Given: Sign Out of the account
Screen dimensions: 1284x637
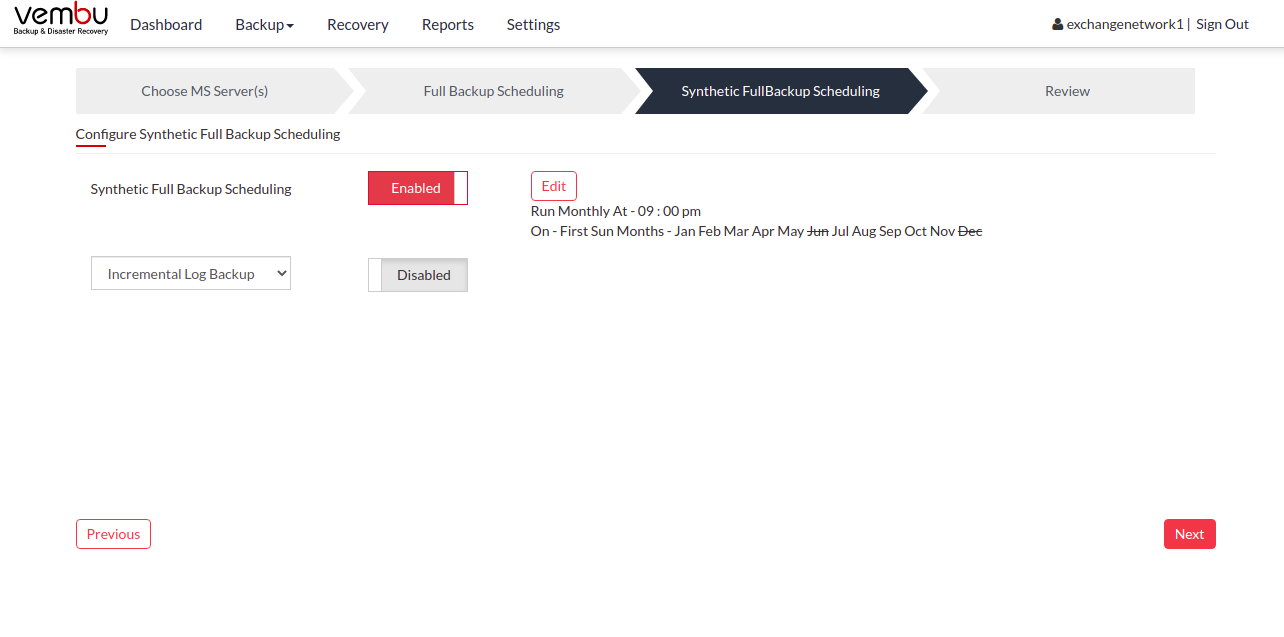Looking at the screenshot, I should (1222, 24).
